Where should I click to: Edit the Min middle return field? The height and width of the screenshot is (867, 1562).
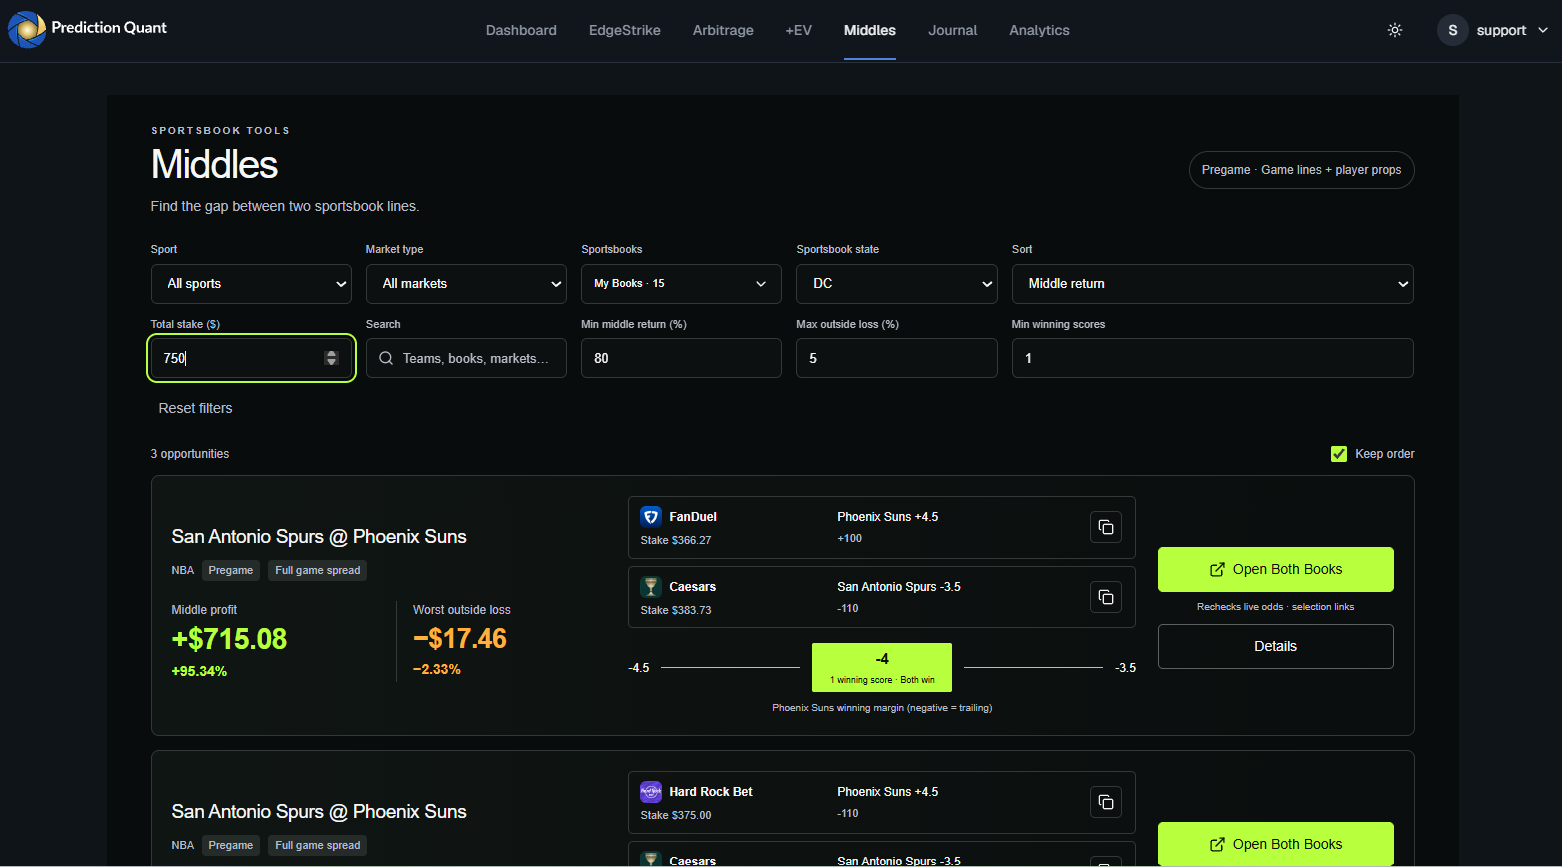click(681, 358)
